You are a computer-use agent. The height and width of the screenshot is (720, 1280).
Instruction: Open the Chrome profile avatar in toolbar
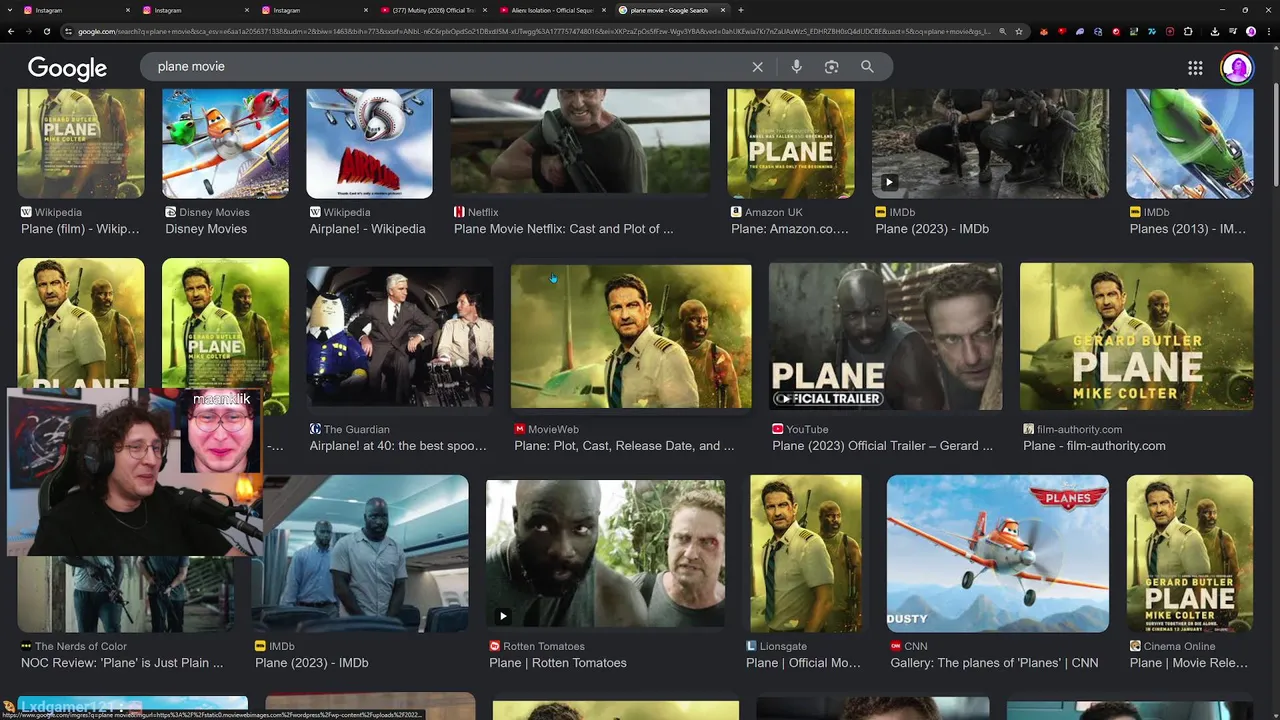1250,31
